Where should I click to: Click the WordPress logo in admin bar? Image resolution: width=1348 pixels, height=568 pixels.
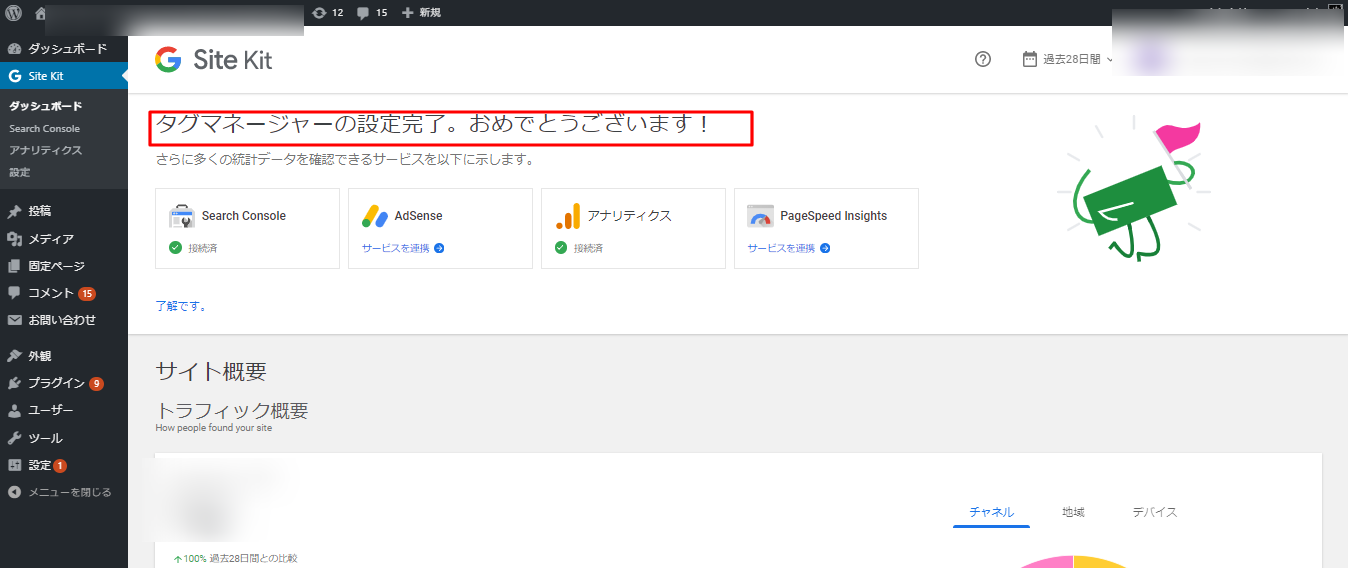14,13
